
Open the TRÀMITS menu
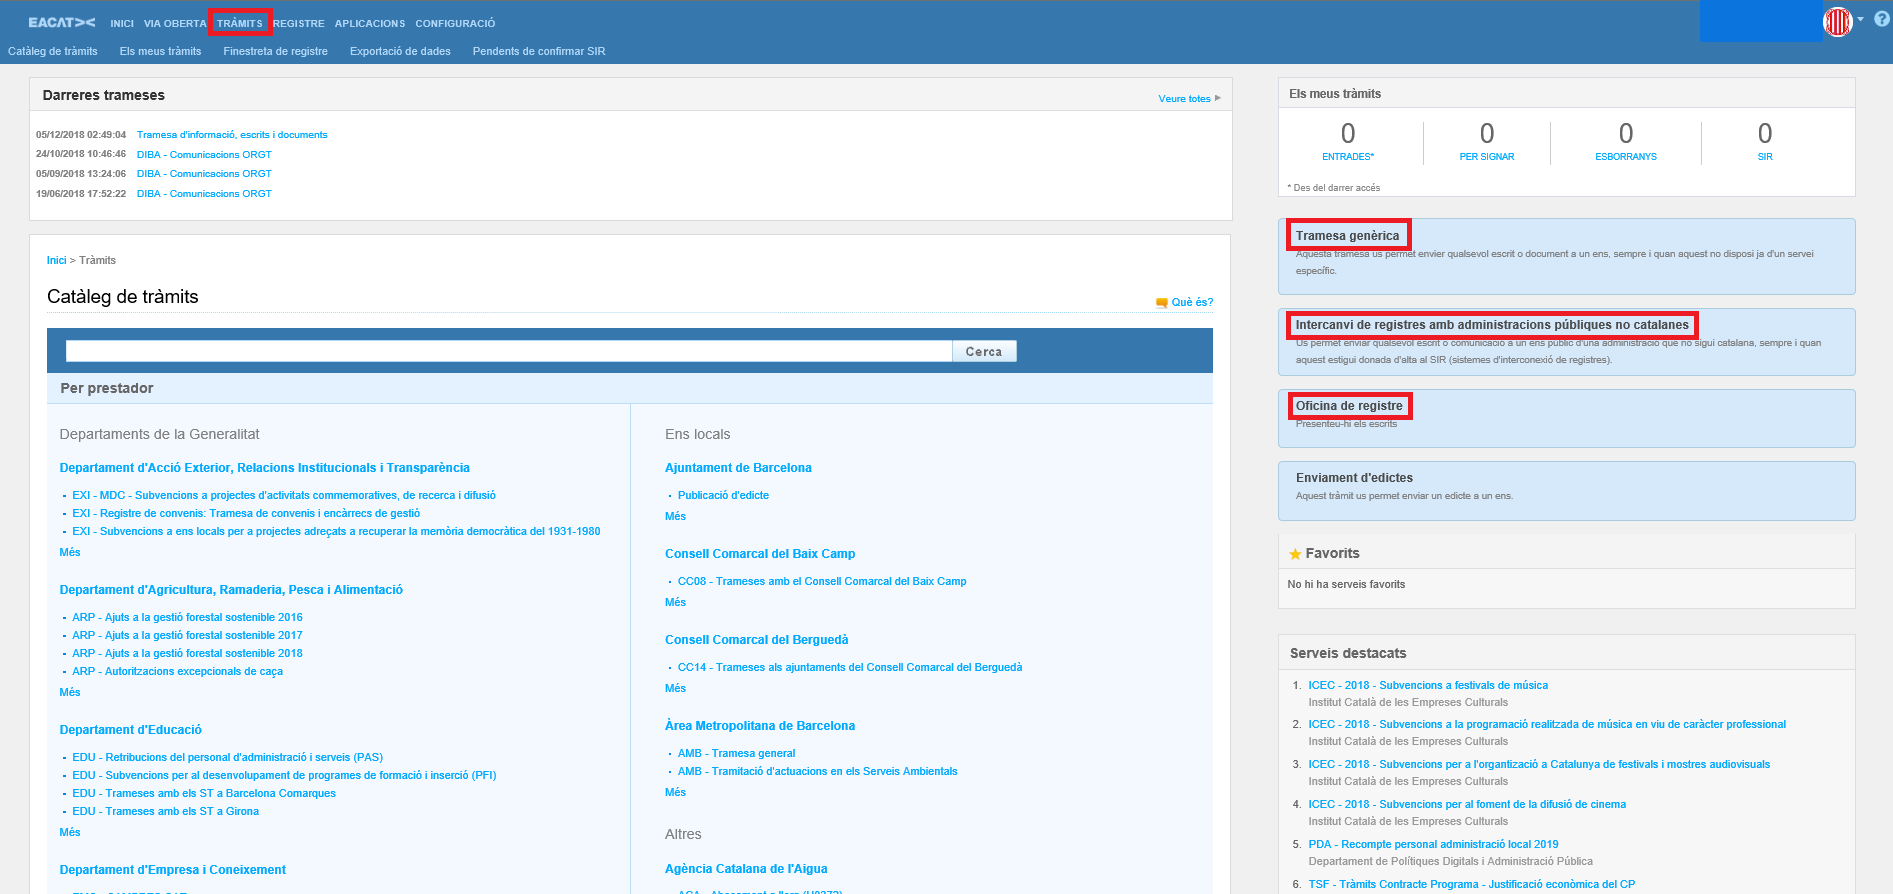pos(240,23)
